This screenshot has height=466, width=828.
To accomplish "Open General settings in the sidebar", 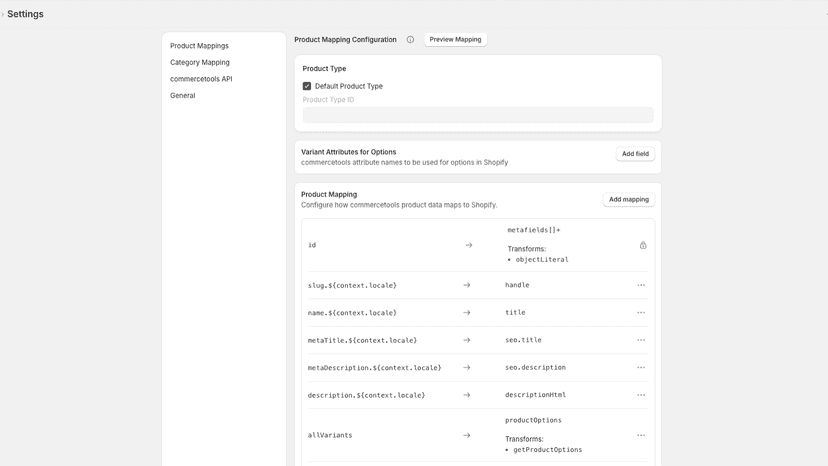I will pyautogui.click(x=183, y=96).
